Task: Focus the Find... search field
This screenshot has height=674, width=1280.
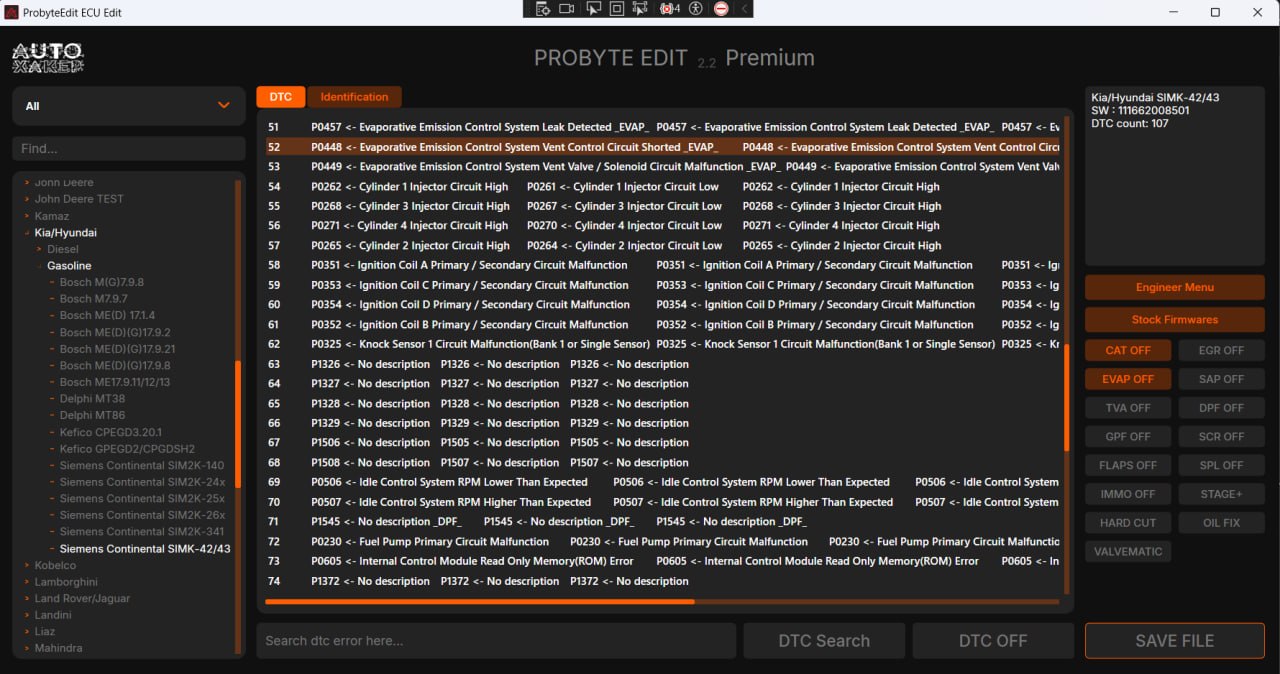Action: (129, 148)
